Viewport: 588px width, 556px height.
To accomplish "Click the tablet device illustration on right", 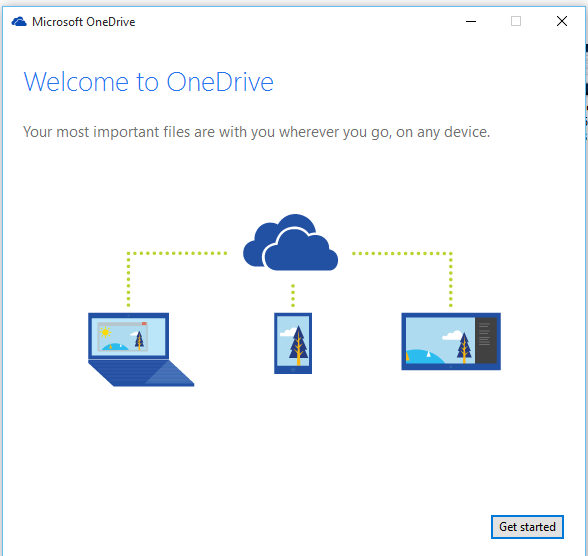I will pos(451,341).
